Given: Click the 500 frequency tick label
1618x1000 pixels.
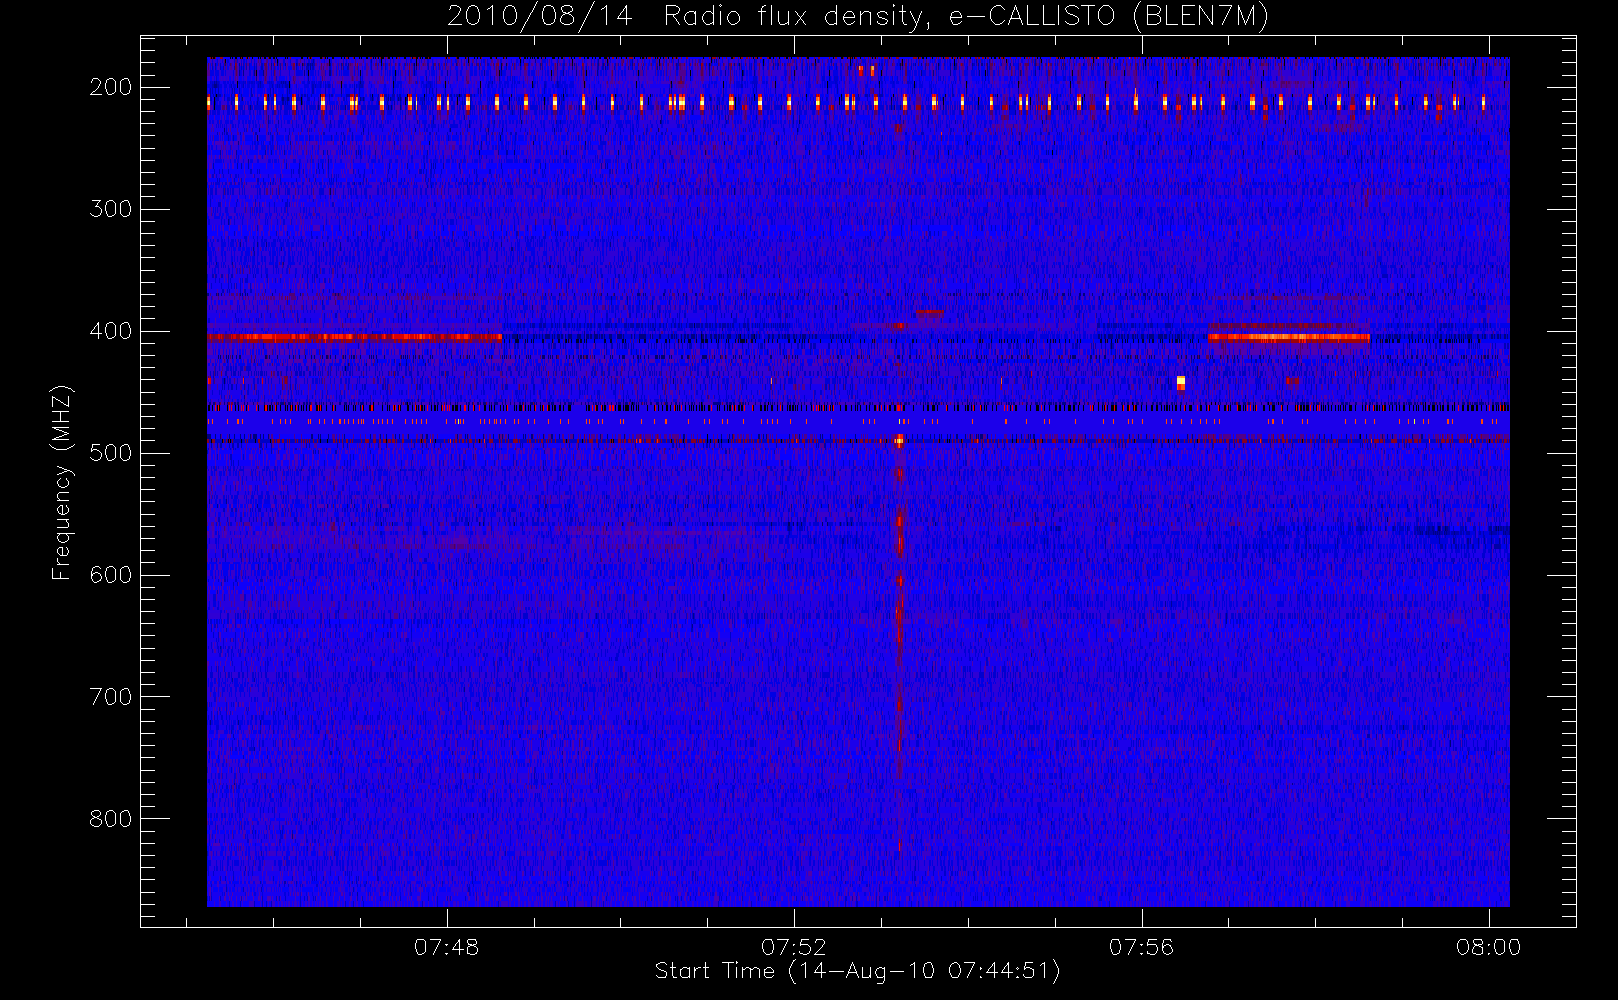Looking at the screenshot, I should [x=111, y=453].
